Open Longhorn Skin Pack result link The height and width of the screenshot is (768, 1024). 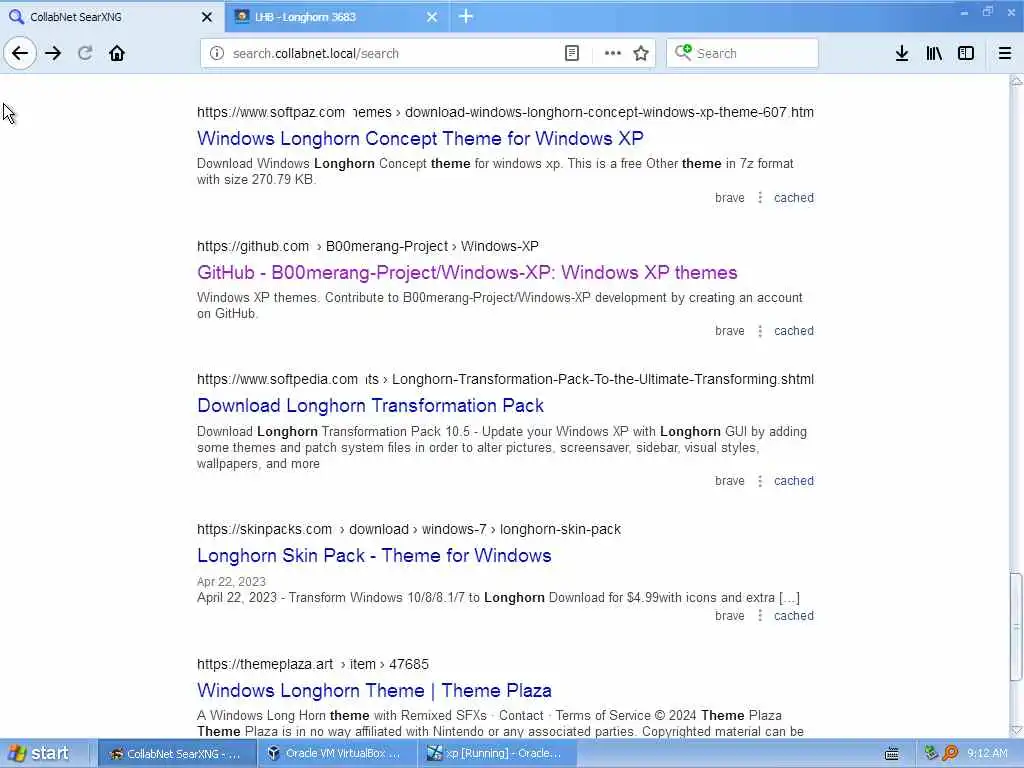tap(374, 556)
